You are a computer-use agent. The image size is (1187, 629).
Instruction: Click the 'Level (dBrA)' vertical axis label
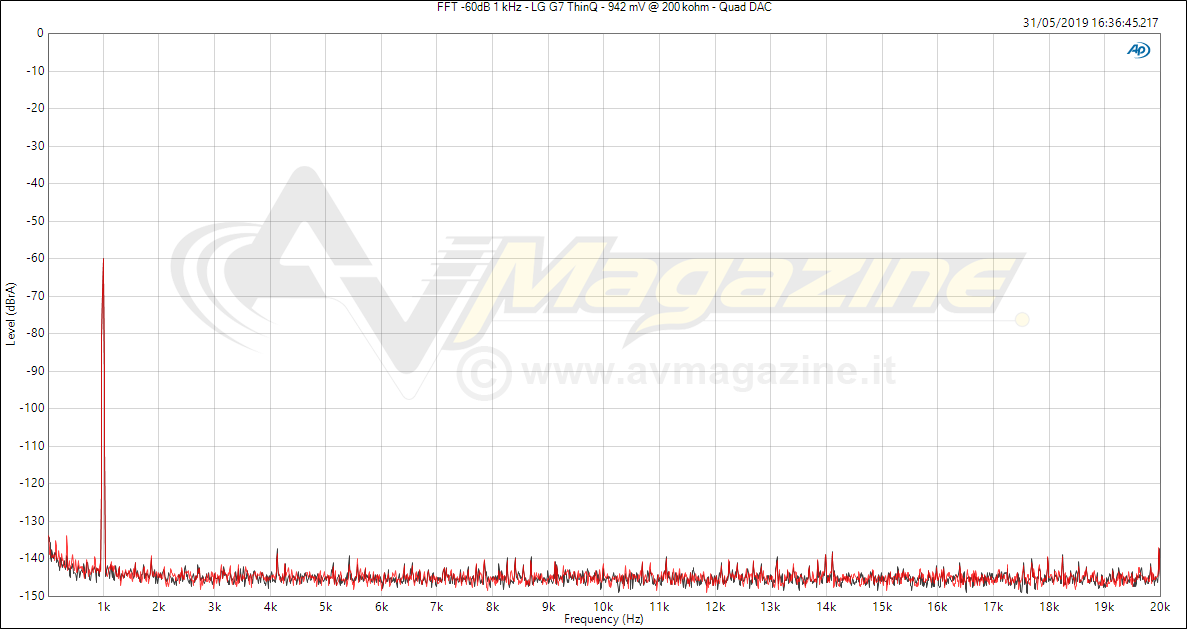pyautogui.click(x=11, y=314)
